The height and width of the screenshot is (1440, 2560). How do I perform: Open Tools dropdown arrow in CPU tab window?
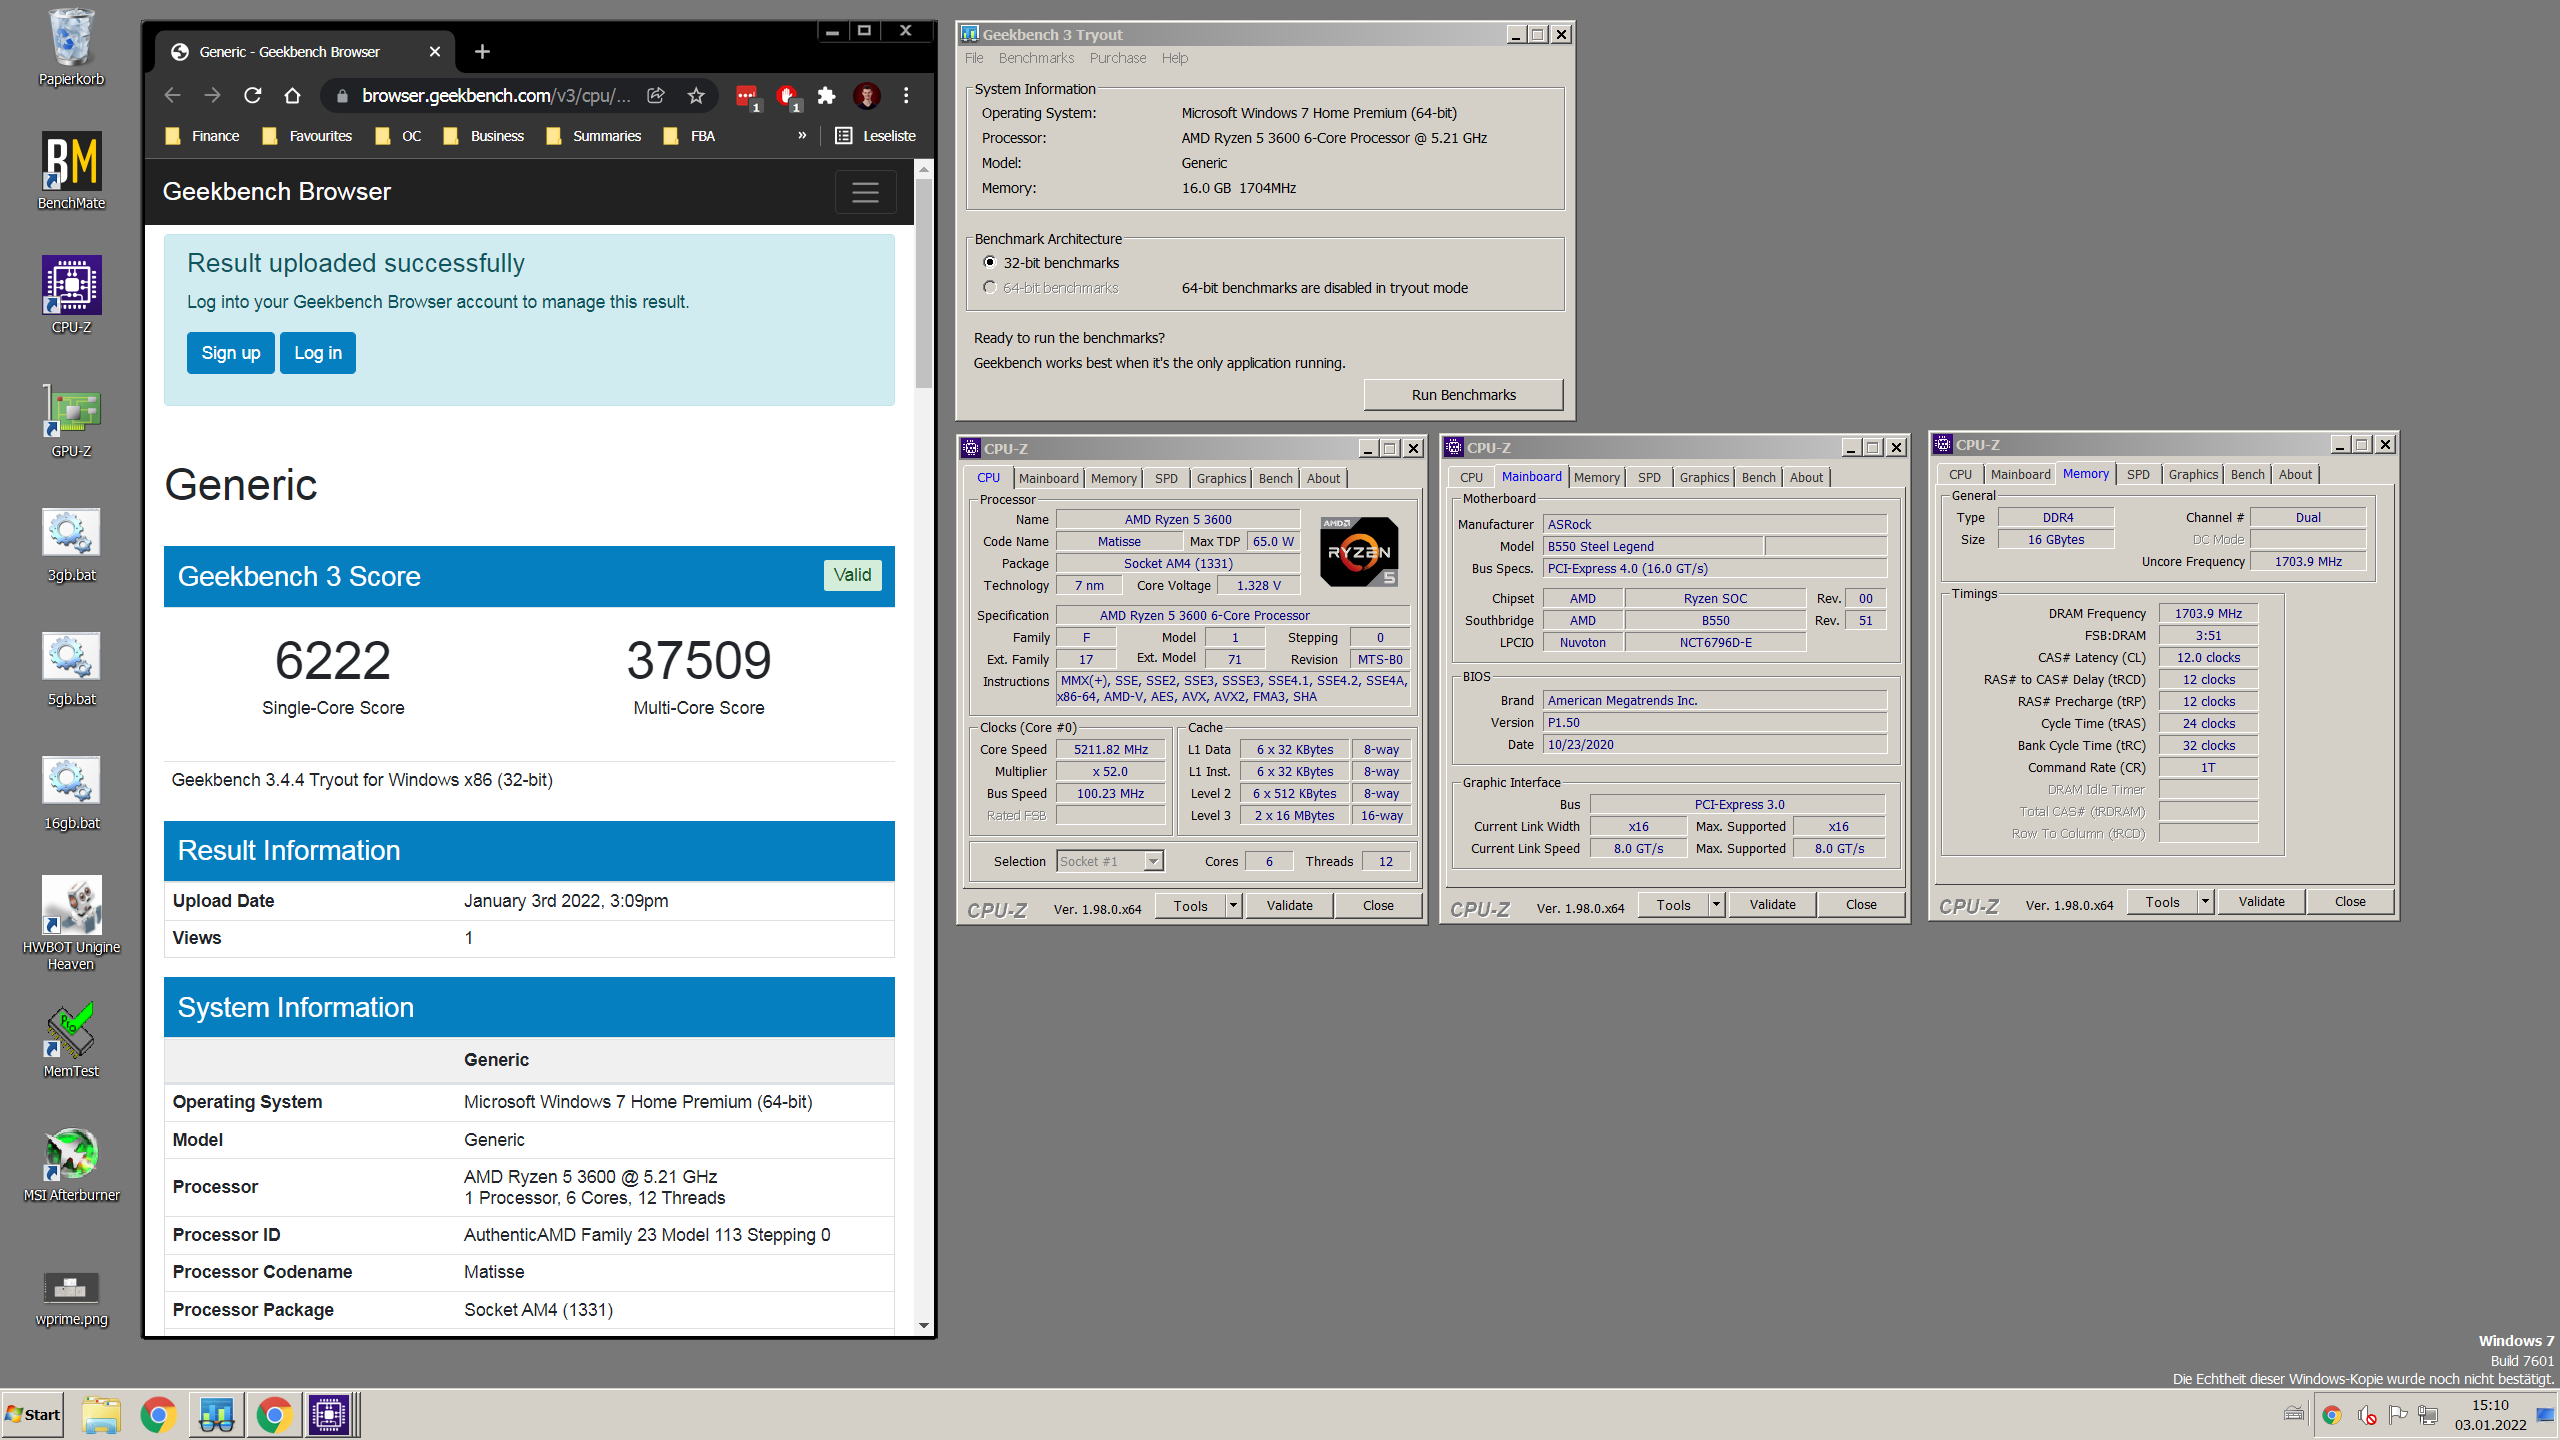(x=1233, y=906)
